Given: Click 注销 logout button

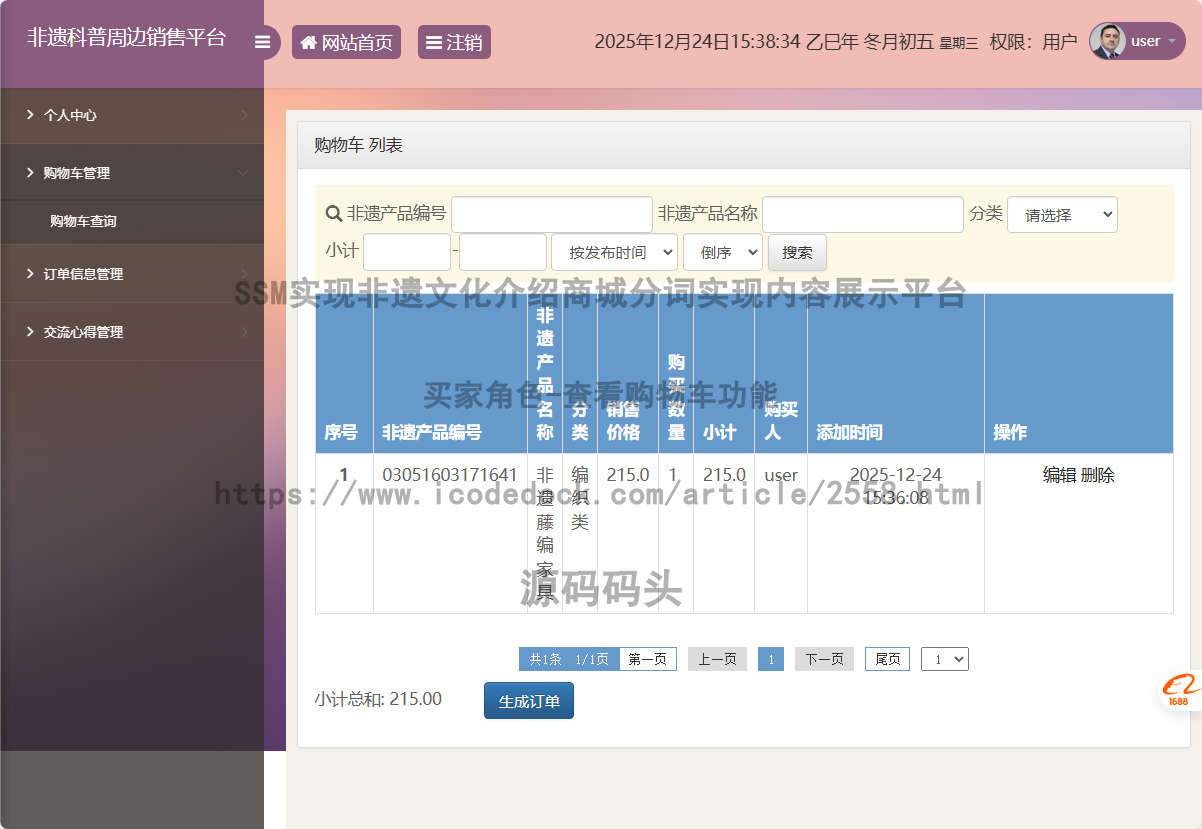Looking at the screenshot, I should pyautogui.click(x=454, y=42).
